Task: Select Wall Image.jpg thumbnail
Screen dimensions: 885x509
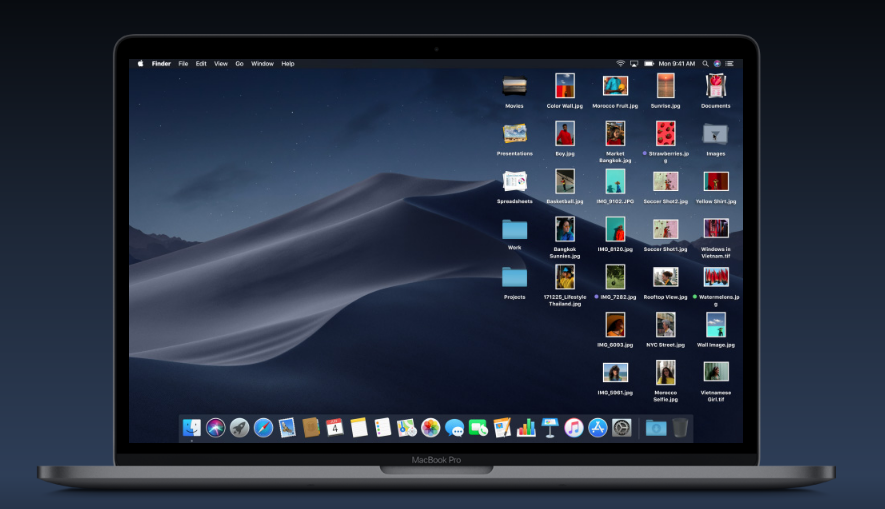Action: click(x=716, y=325)
